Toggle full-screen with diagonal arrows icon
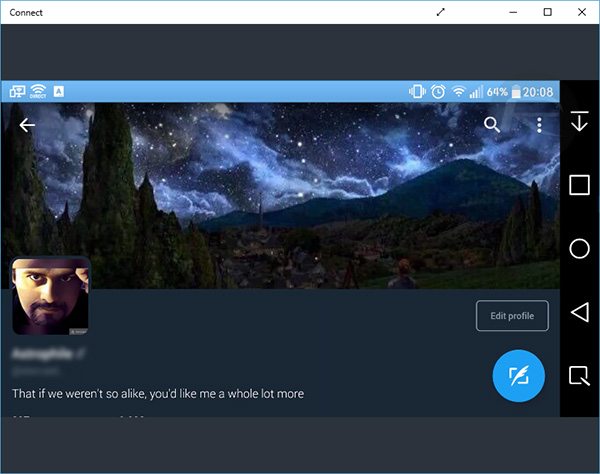The width and height of the screenshot is (600, 474). (441, 12)
